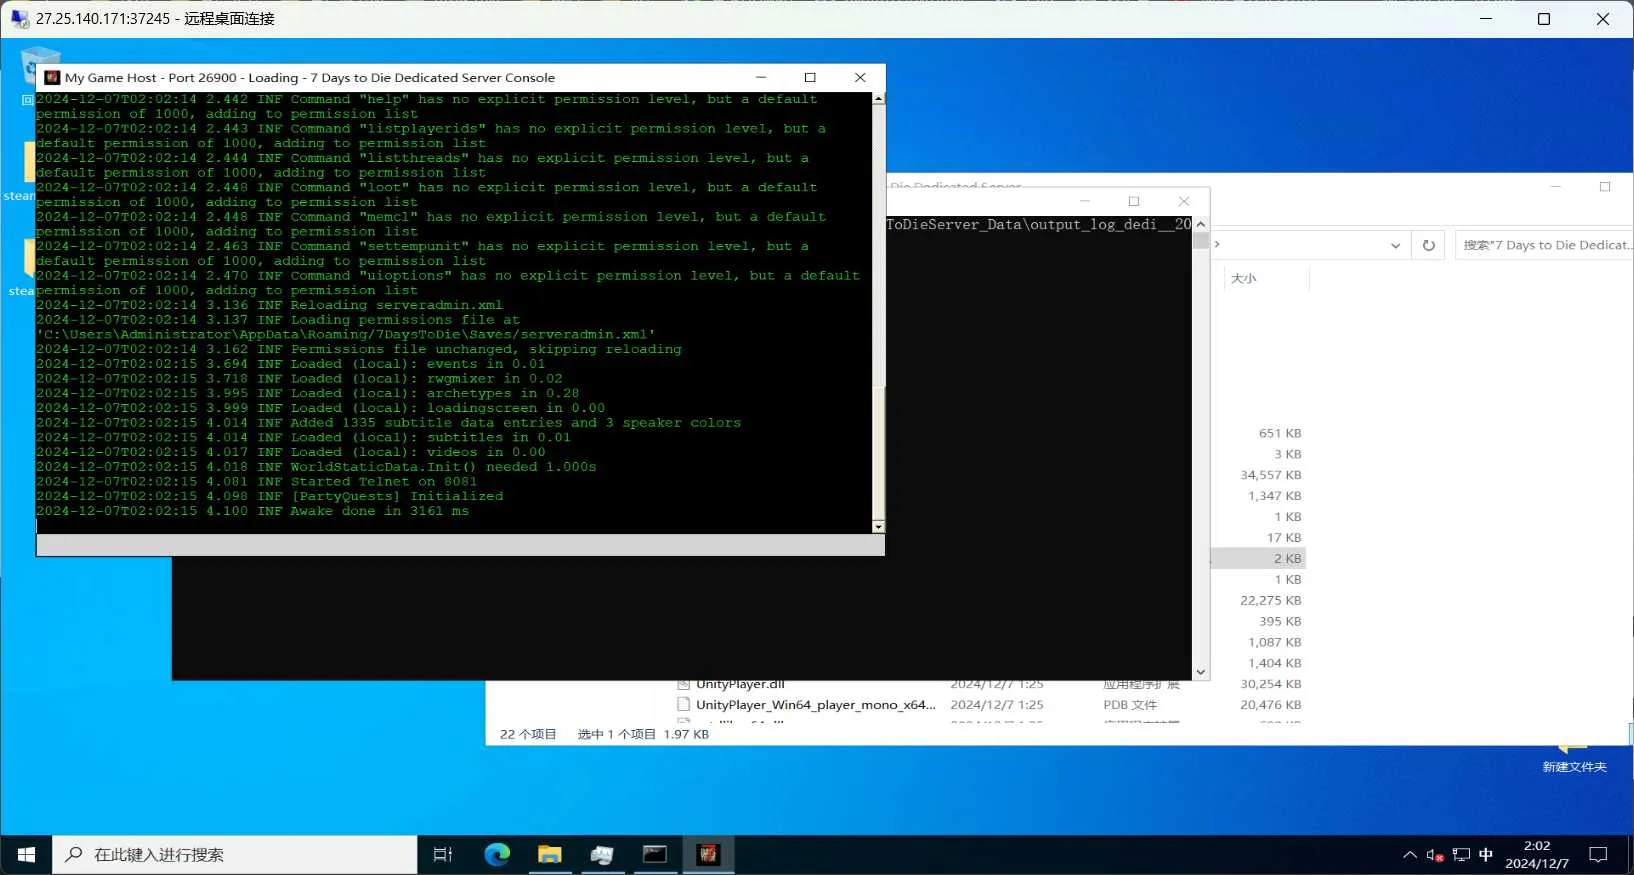1634x875 pixels.
Task: Click the 1,347 KB file size cell
Action: click(x=1274, y=496)
